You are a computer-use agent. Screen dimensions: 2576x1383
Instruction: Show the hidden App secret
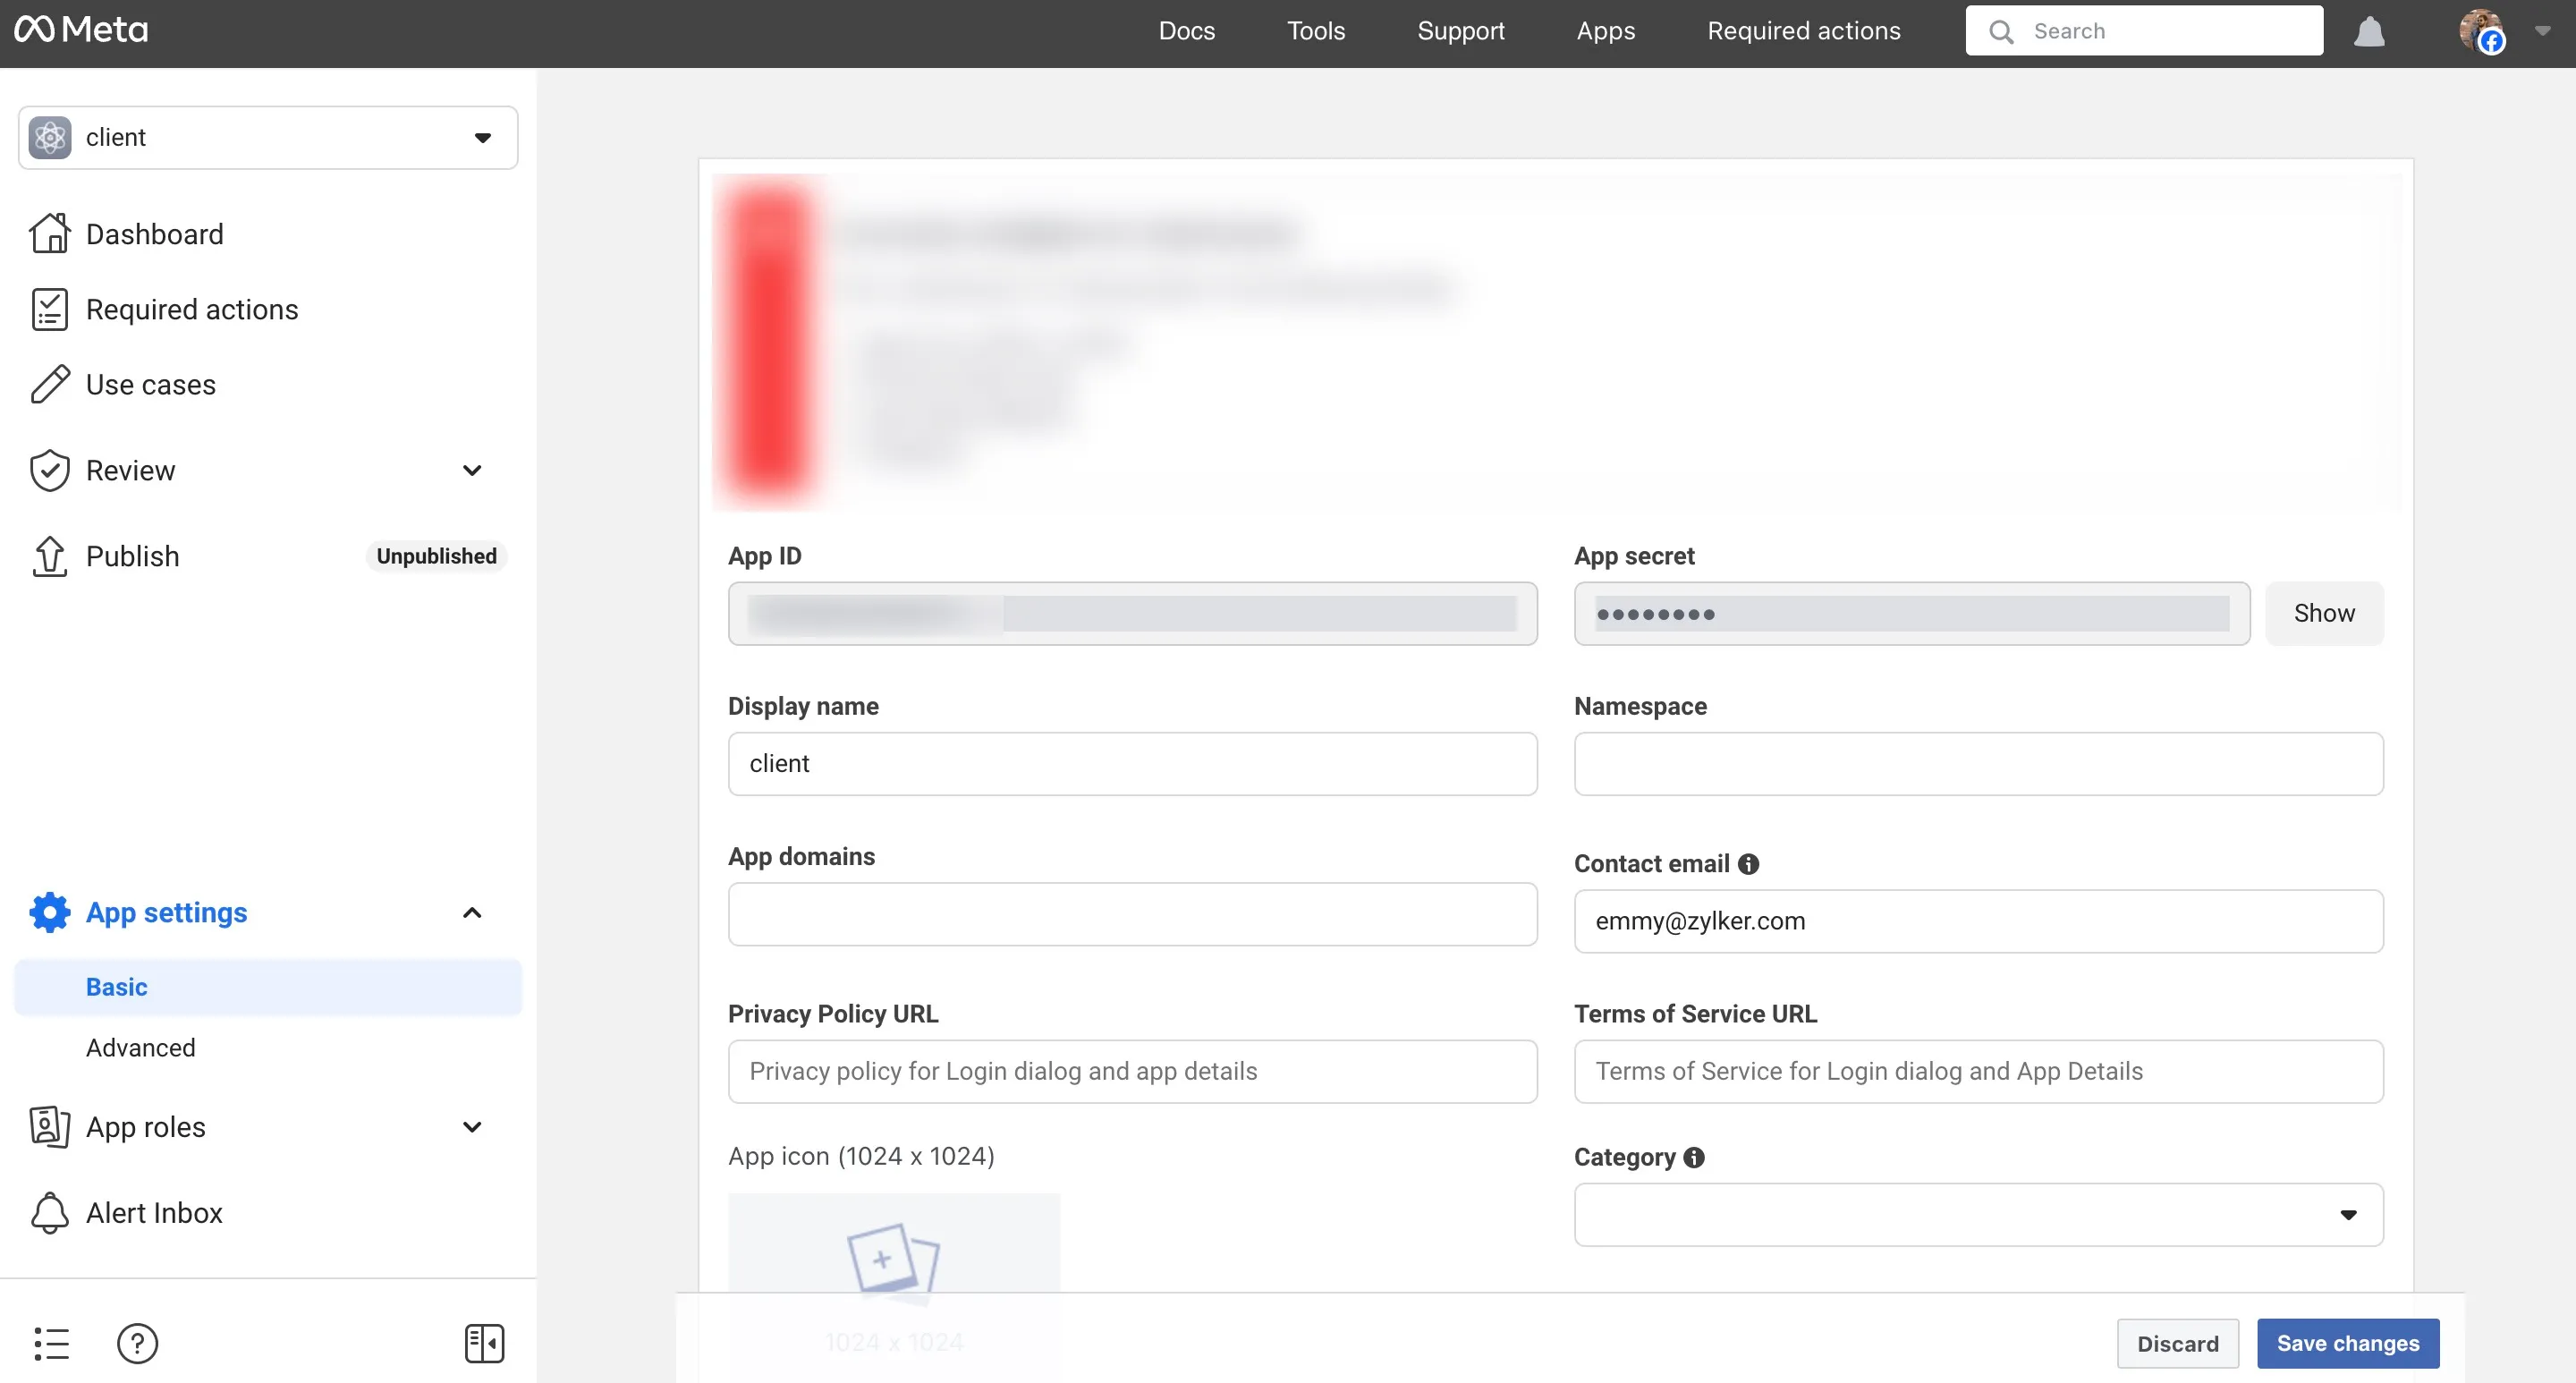(x=2324, y=613)
